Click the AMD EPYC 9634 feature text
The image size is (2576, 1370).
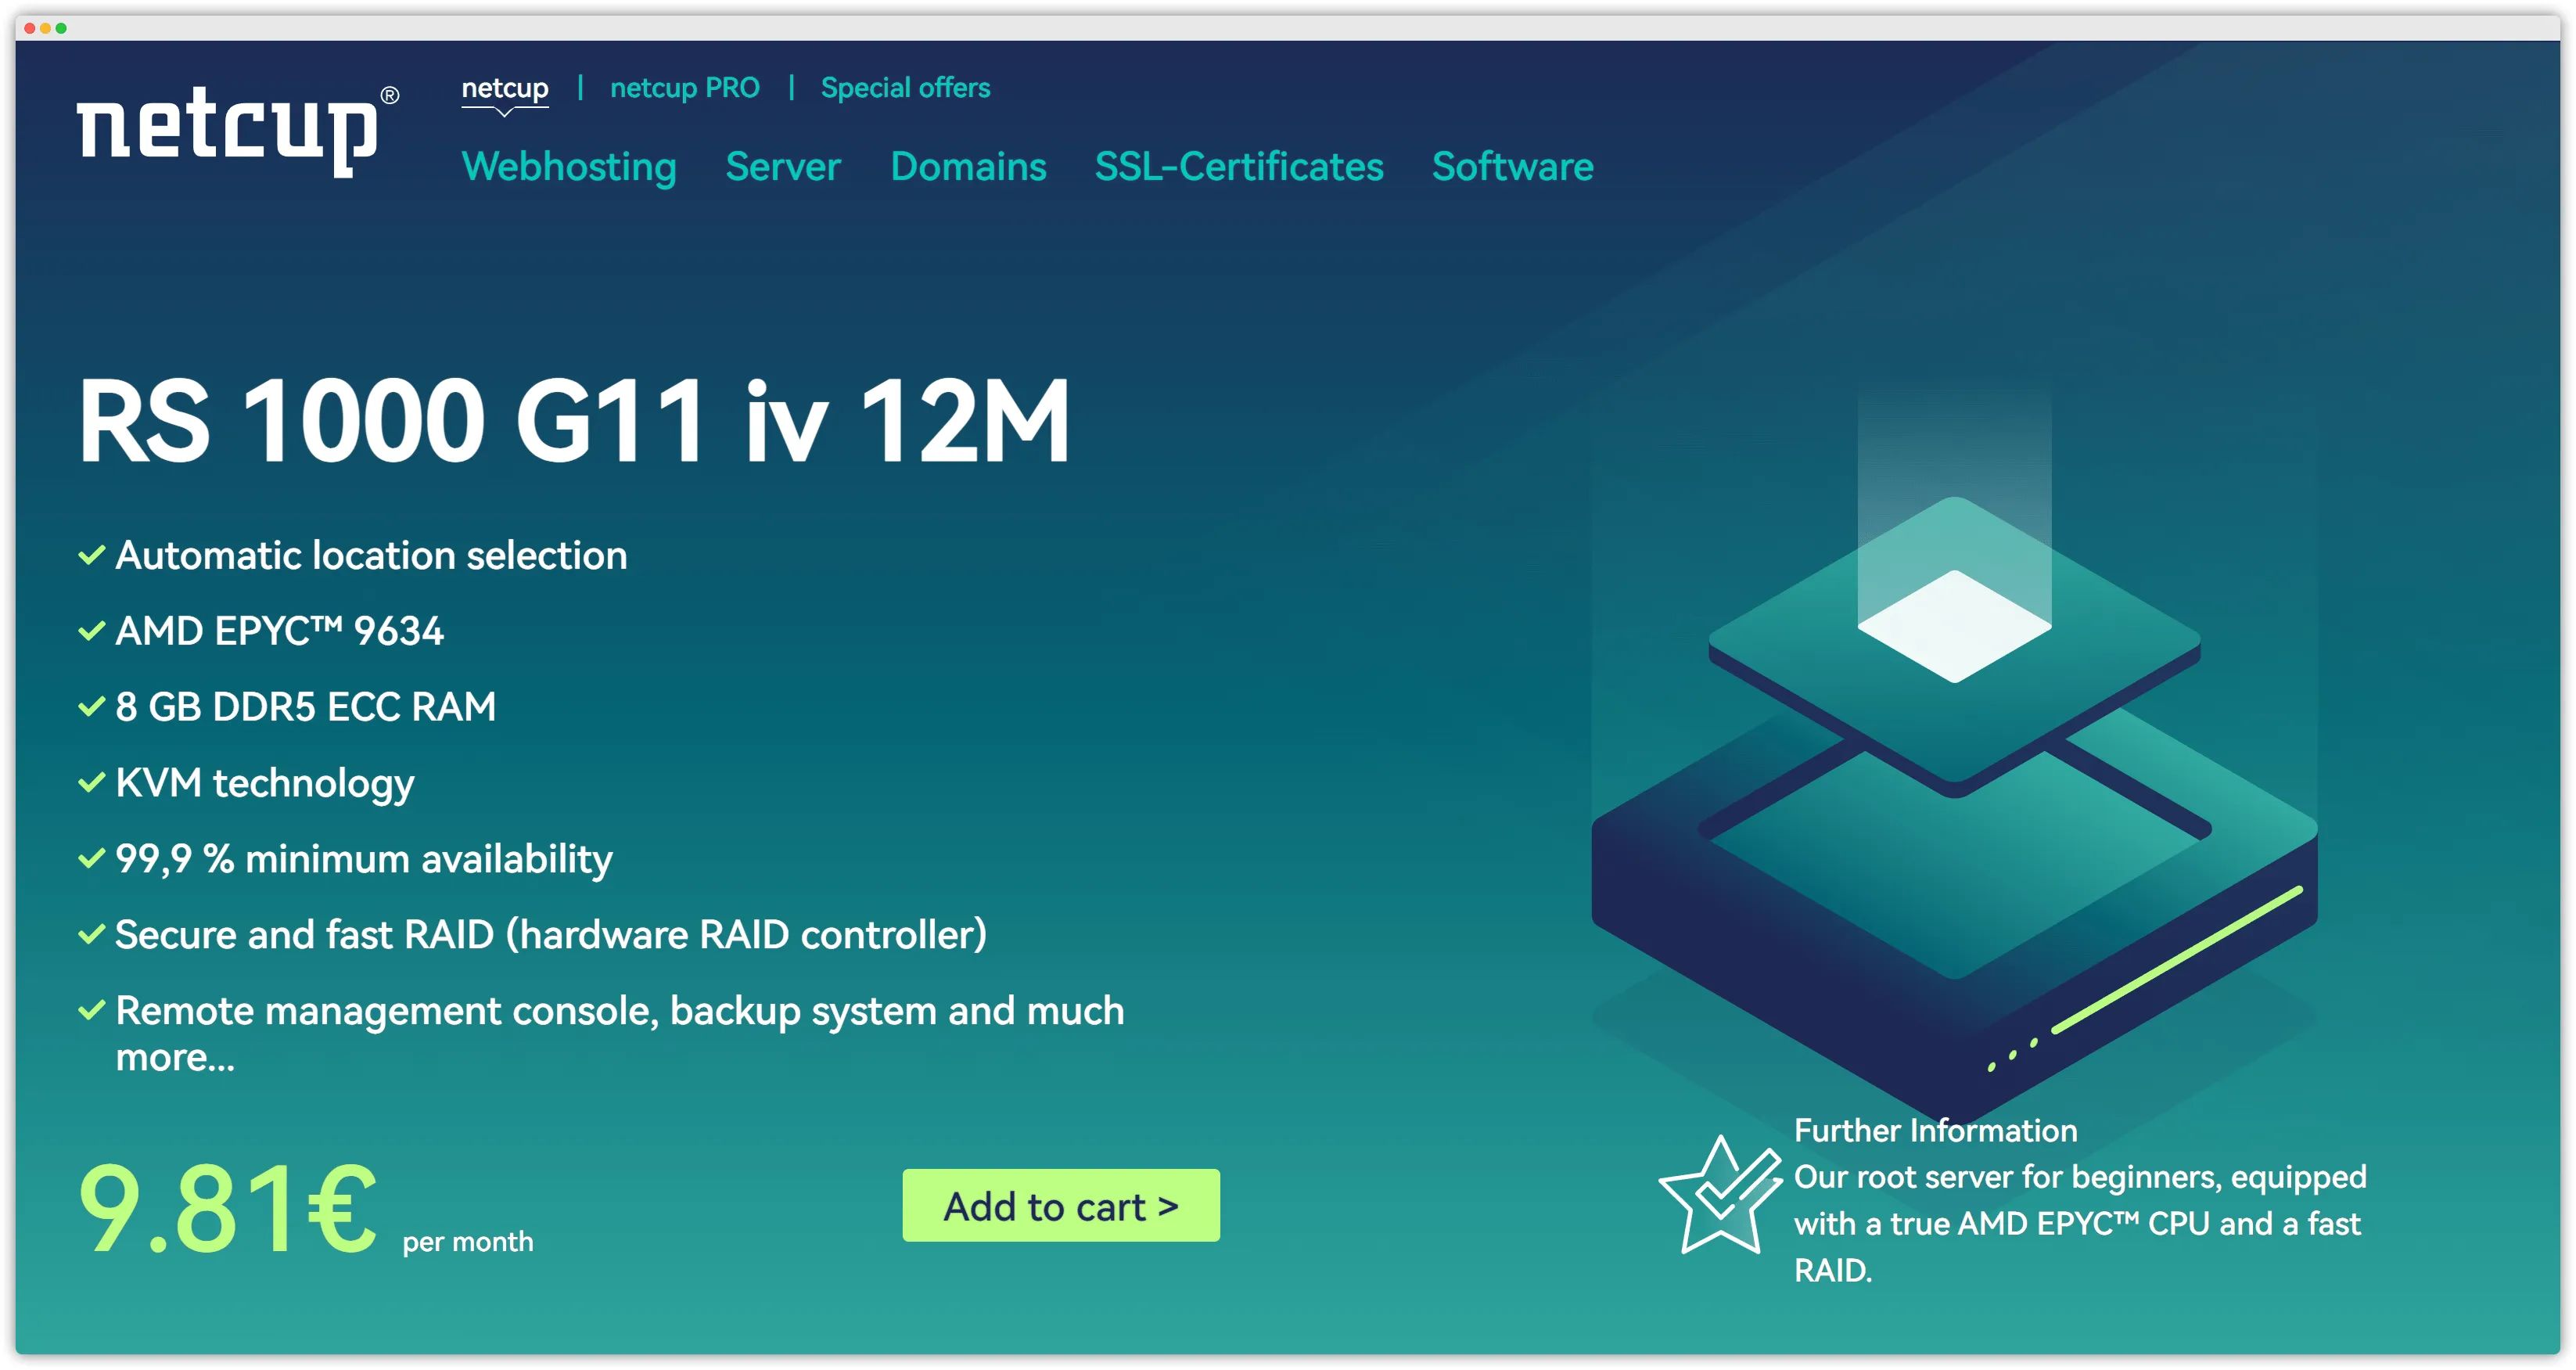[x=279, y=631]
